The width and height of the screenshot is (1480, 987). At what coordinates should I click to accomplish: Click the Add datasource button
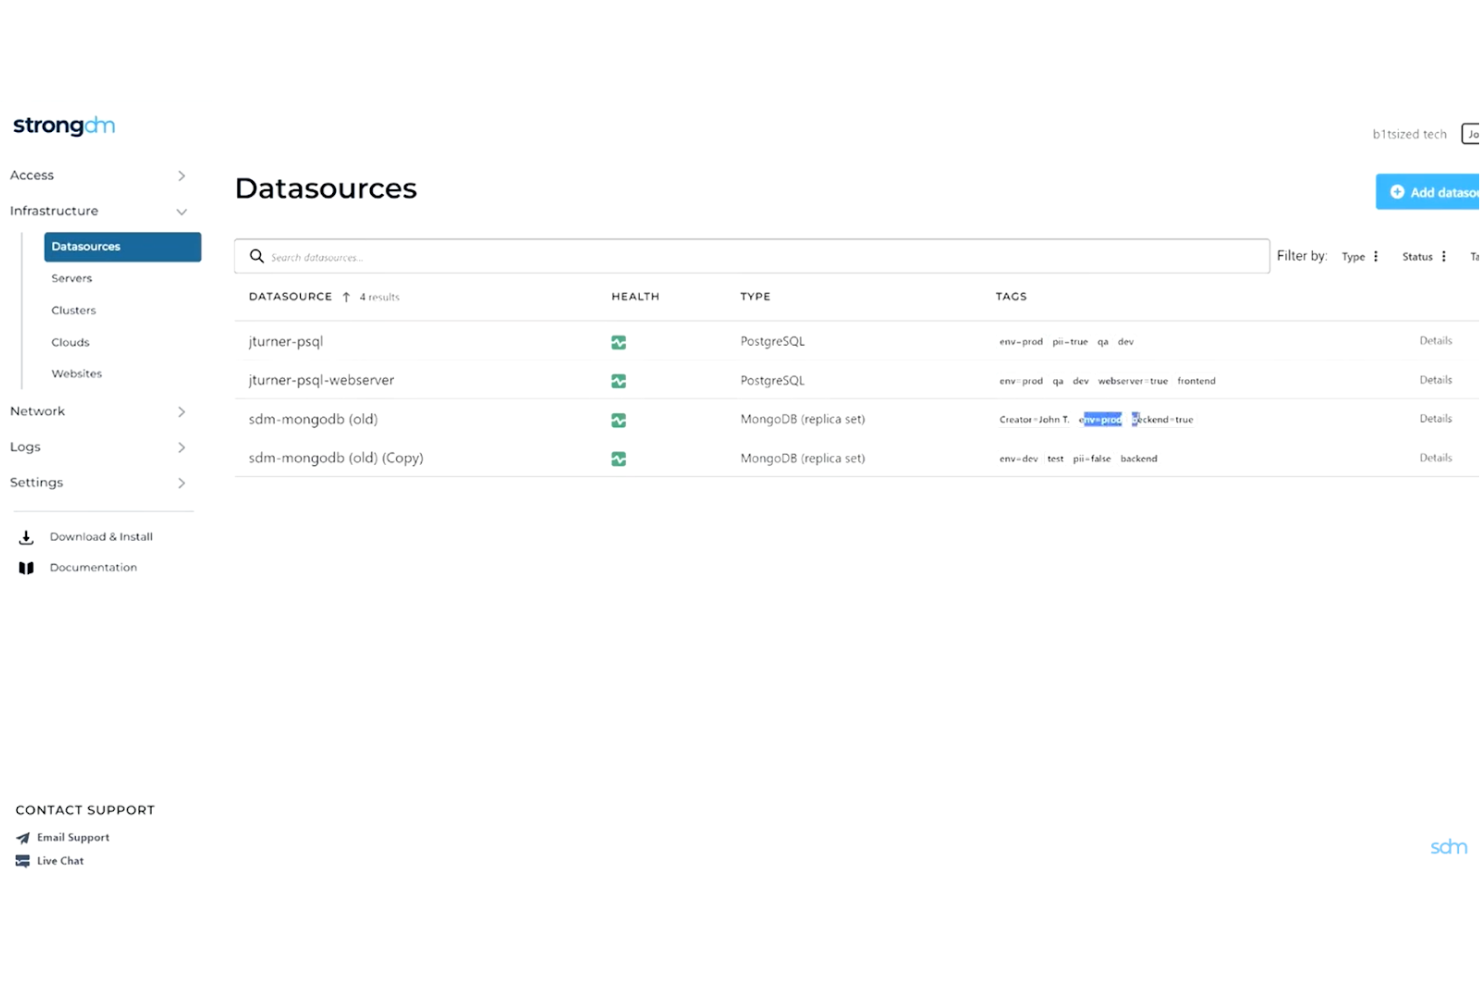[x=1434, y=192]
